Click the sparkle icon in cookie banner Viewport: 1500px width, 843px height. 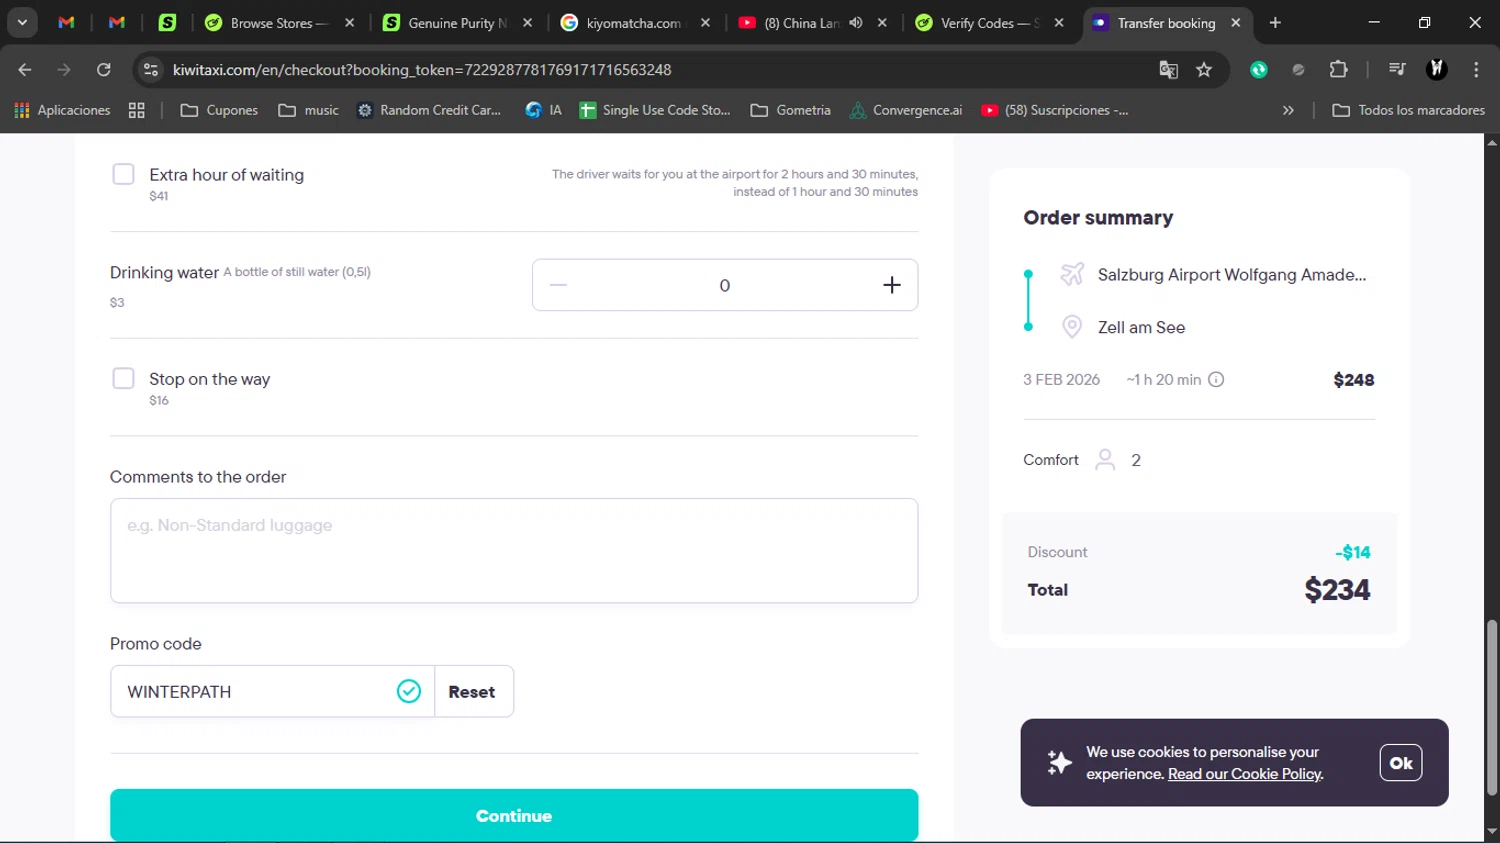pyautogui.click(x=1059, y=763)
